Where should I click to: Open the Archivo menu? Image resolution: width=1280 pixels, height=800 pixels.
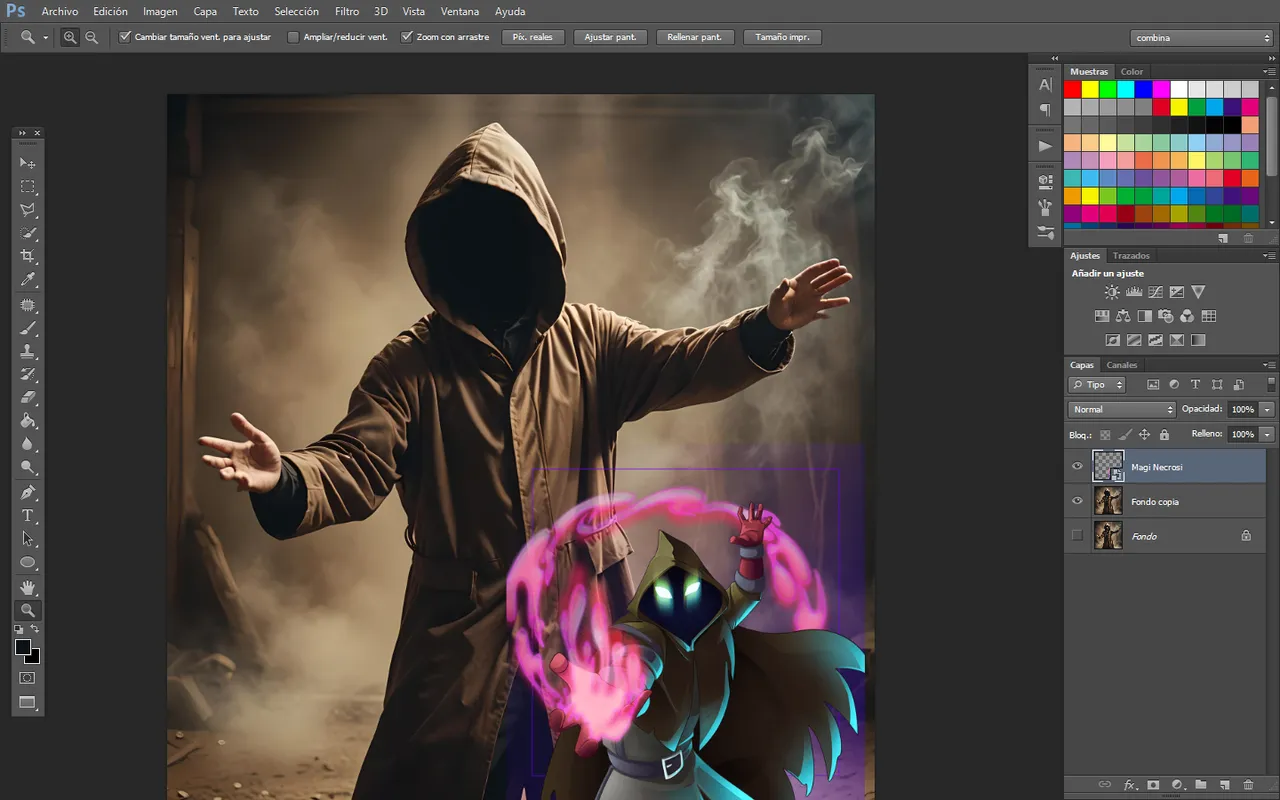(x=60, y=12)
